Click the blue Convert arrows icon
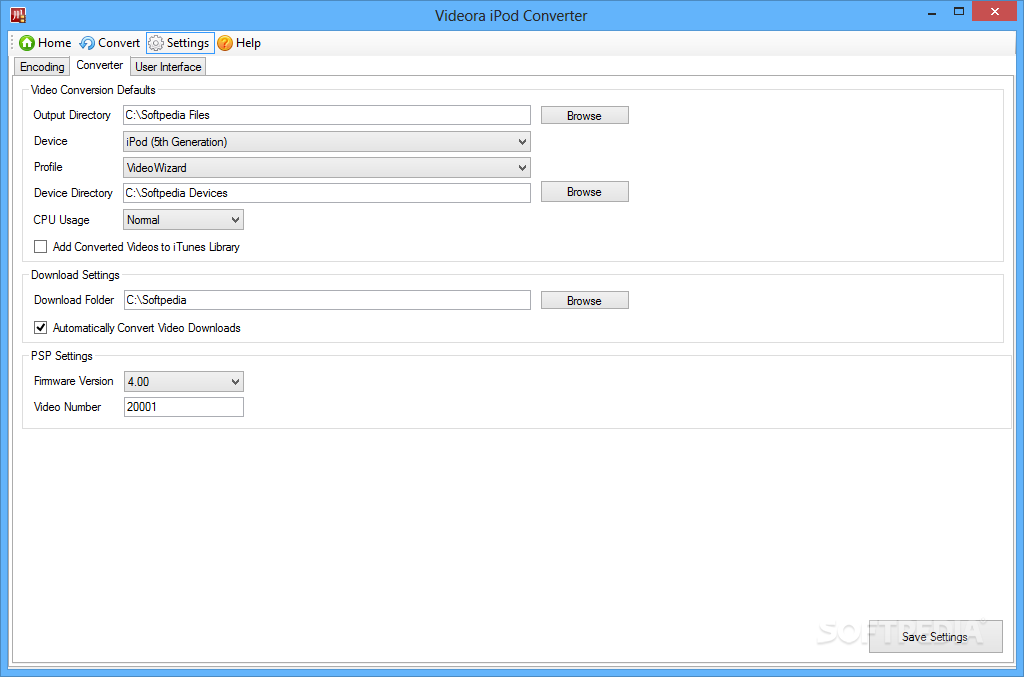Screen dimensions: 1024x677 tap(87, 43)
